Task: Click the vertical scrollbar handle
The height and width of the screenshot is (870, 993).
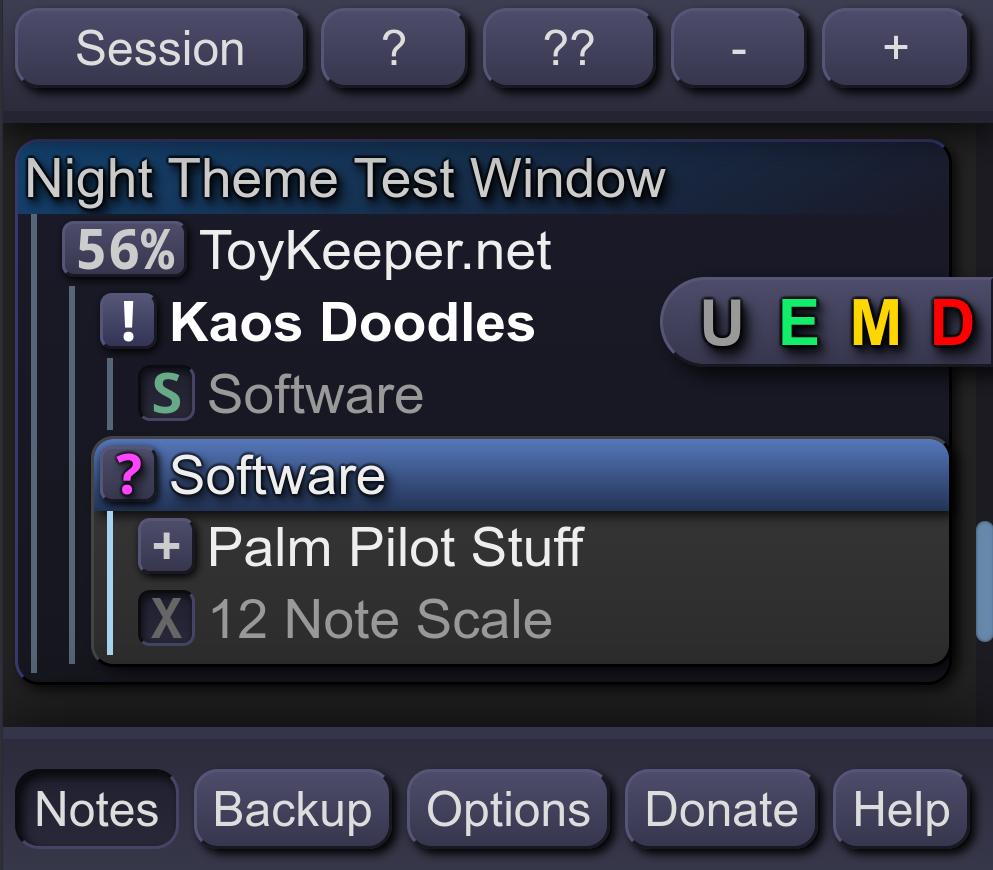Action: (984, 580)
